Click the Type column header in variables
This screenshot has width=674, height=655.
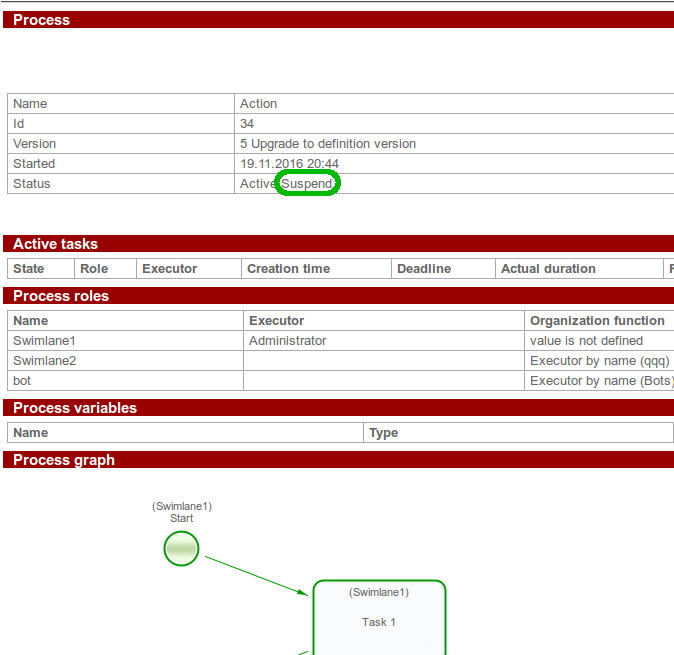click(384, 433)
